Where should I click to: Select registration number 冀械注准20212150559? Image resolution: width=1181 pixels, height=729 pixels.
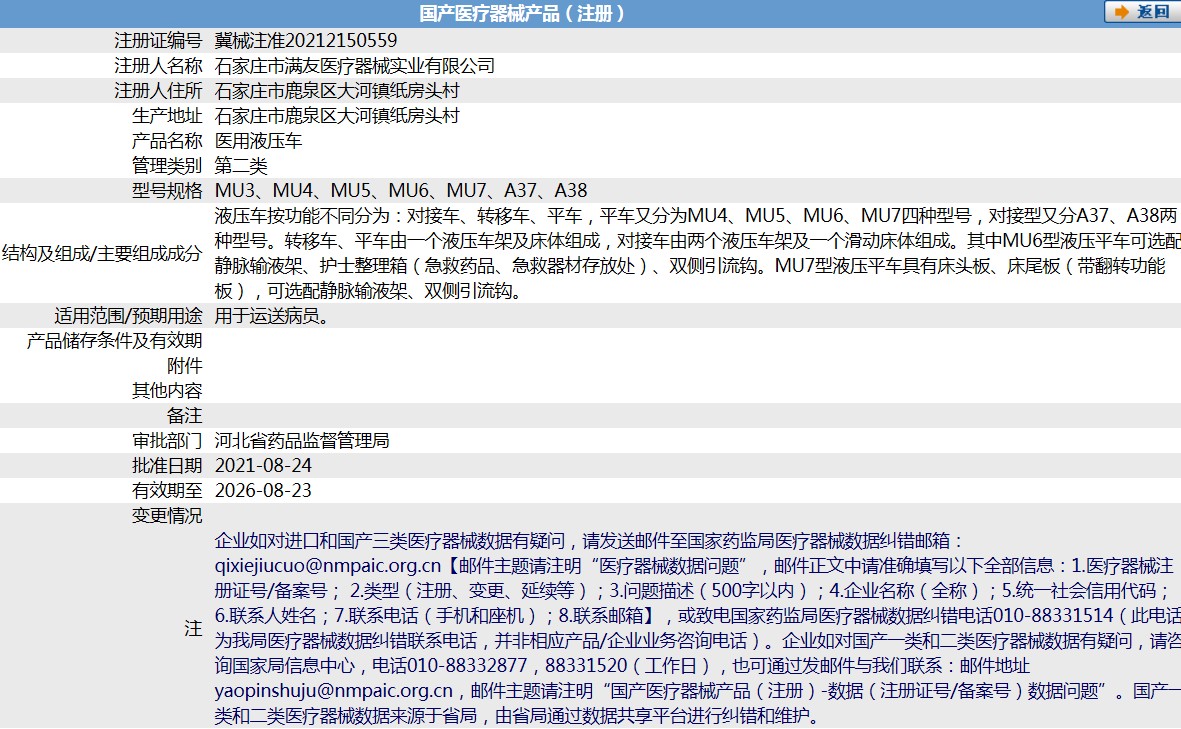pyautogui.click(x=306, y=41)
